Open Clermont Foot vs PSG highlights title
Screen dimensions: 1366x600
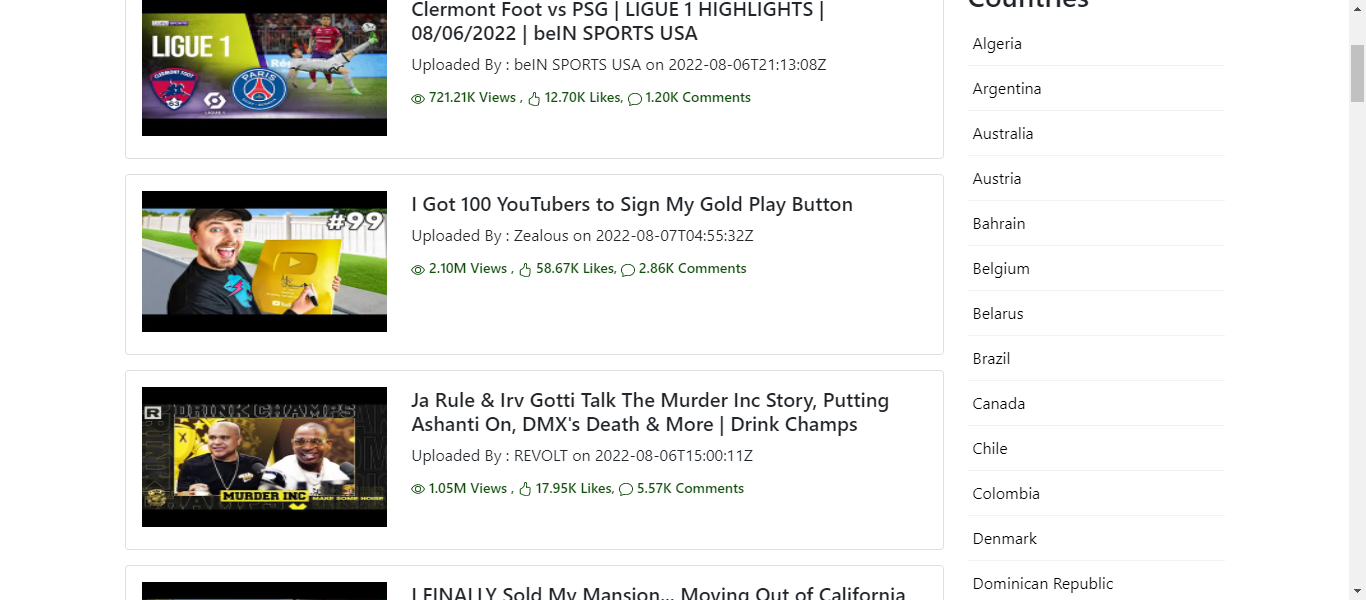(618, 22)
